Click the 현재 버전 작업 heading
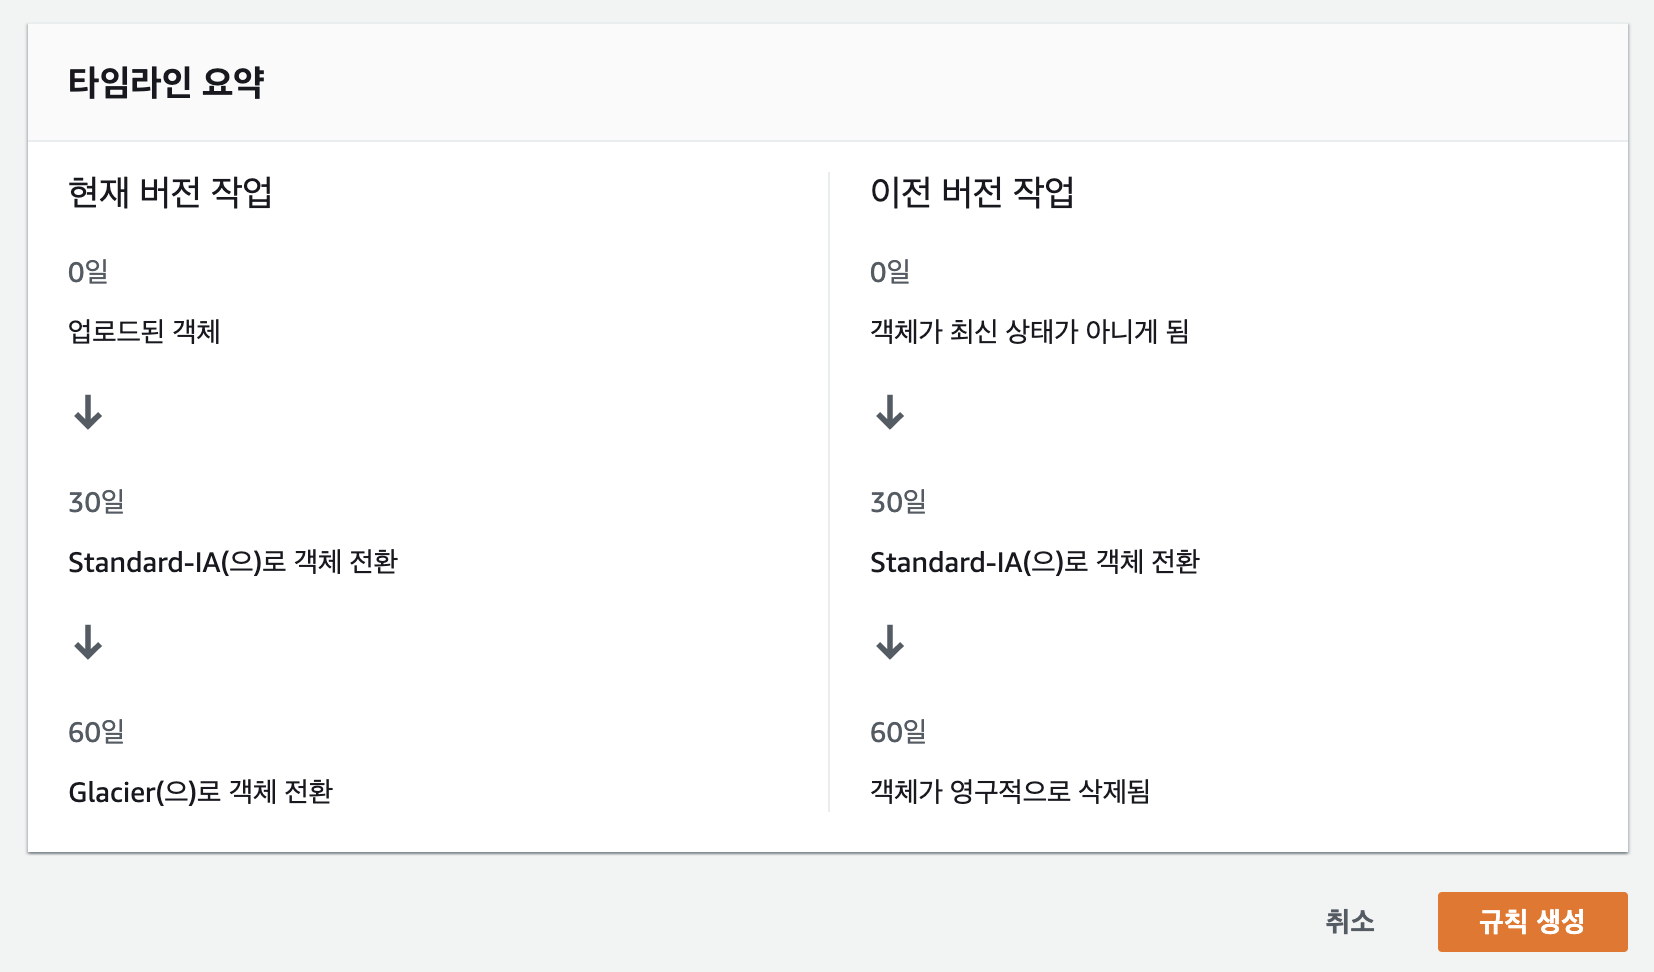Image resolution: width=1654 pixels, height=972 pixels. [170, 191]
